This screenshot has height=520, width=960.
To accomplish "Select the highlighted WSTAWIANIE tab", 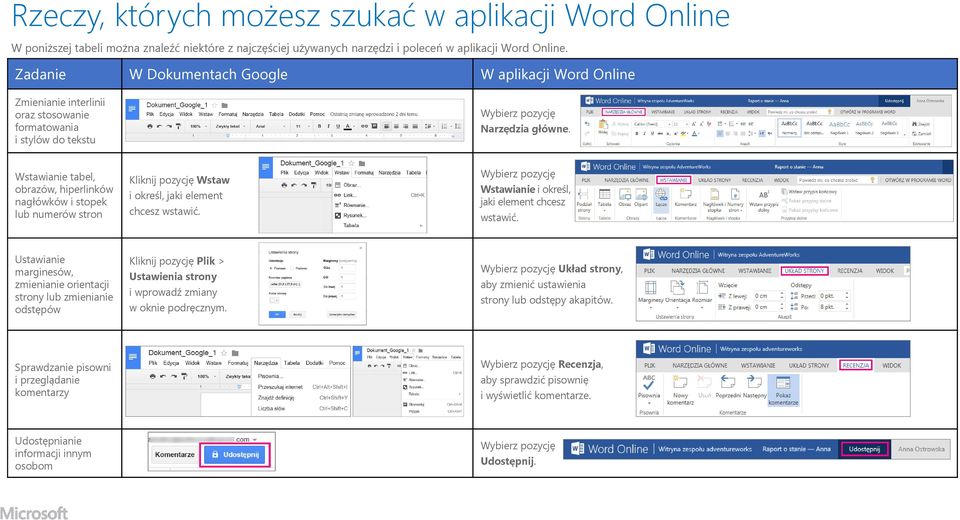I will 673,180.
